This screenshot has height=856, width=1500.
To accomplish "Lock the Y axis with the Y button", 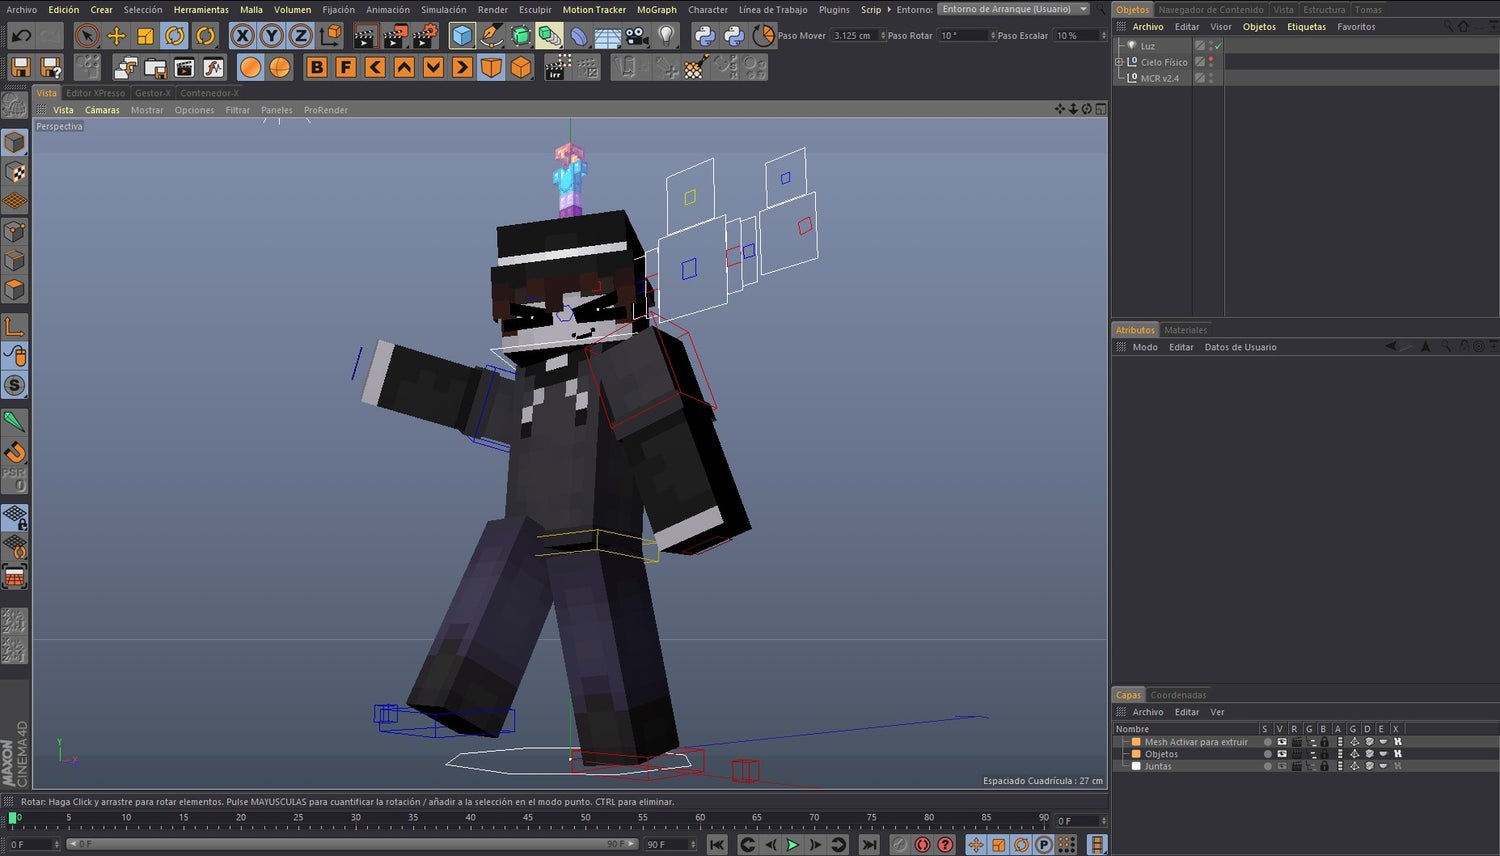I will (272, 35).
